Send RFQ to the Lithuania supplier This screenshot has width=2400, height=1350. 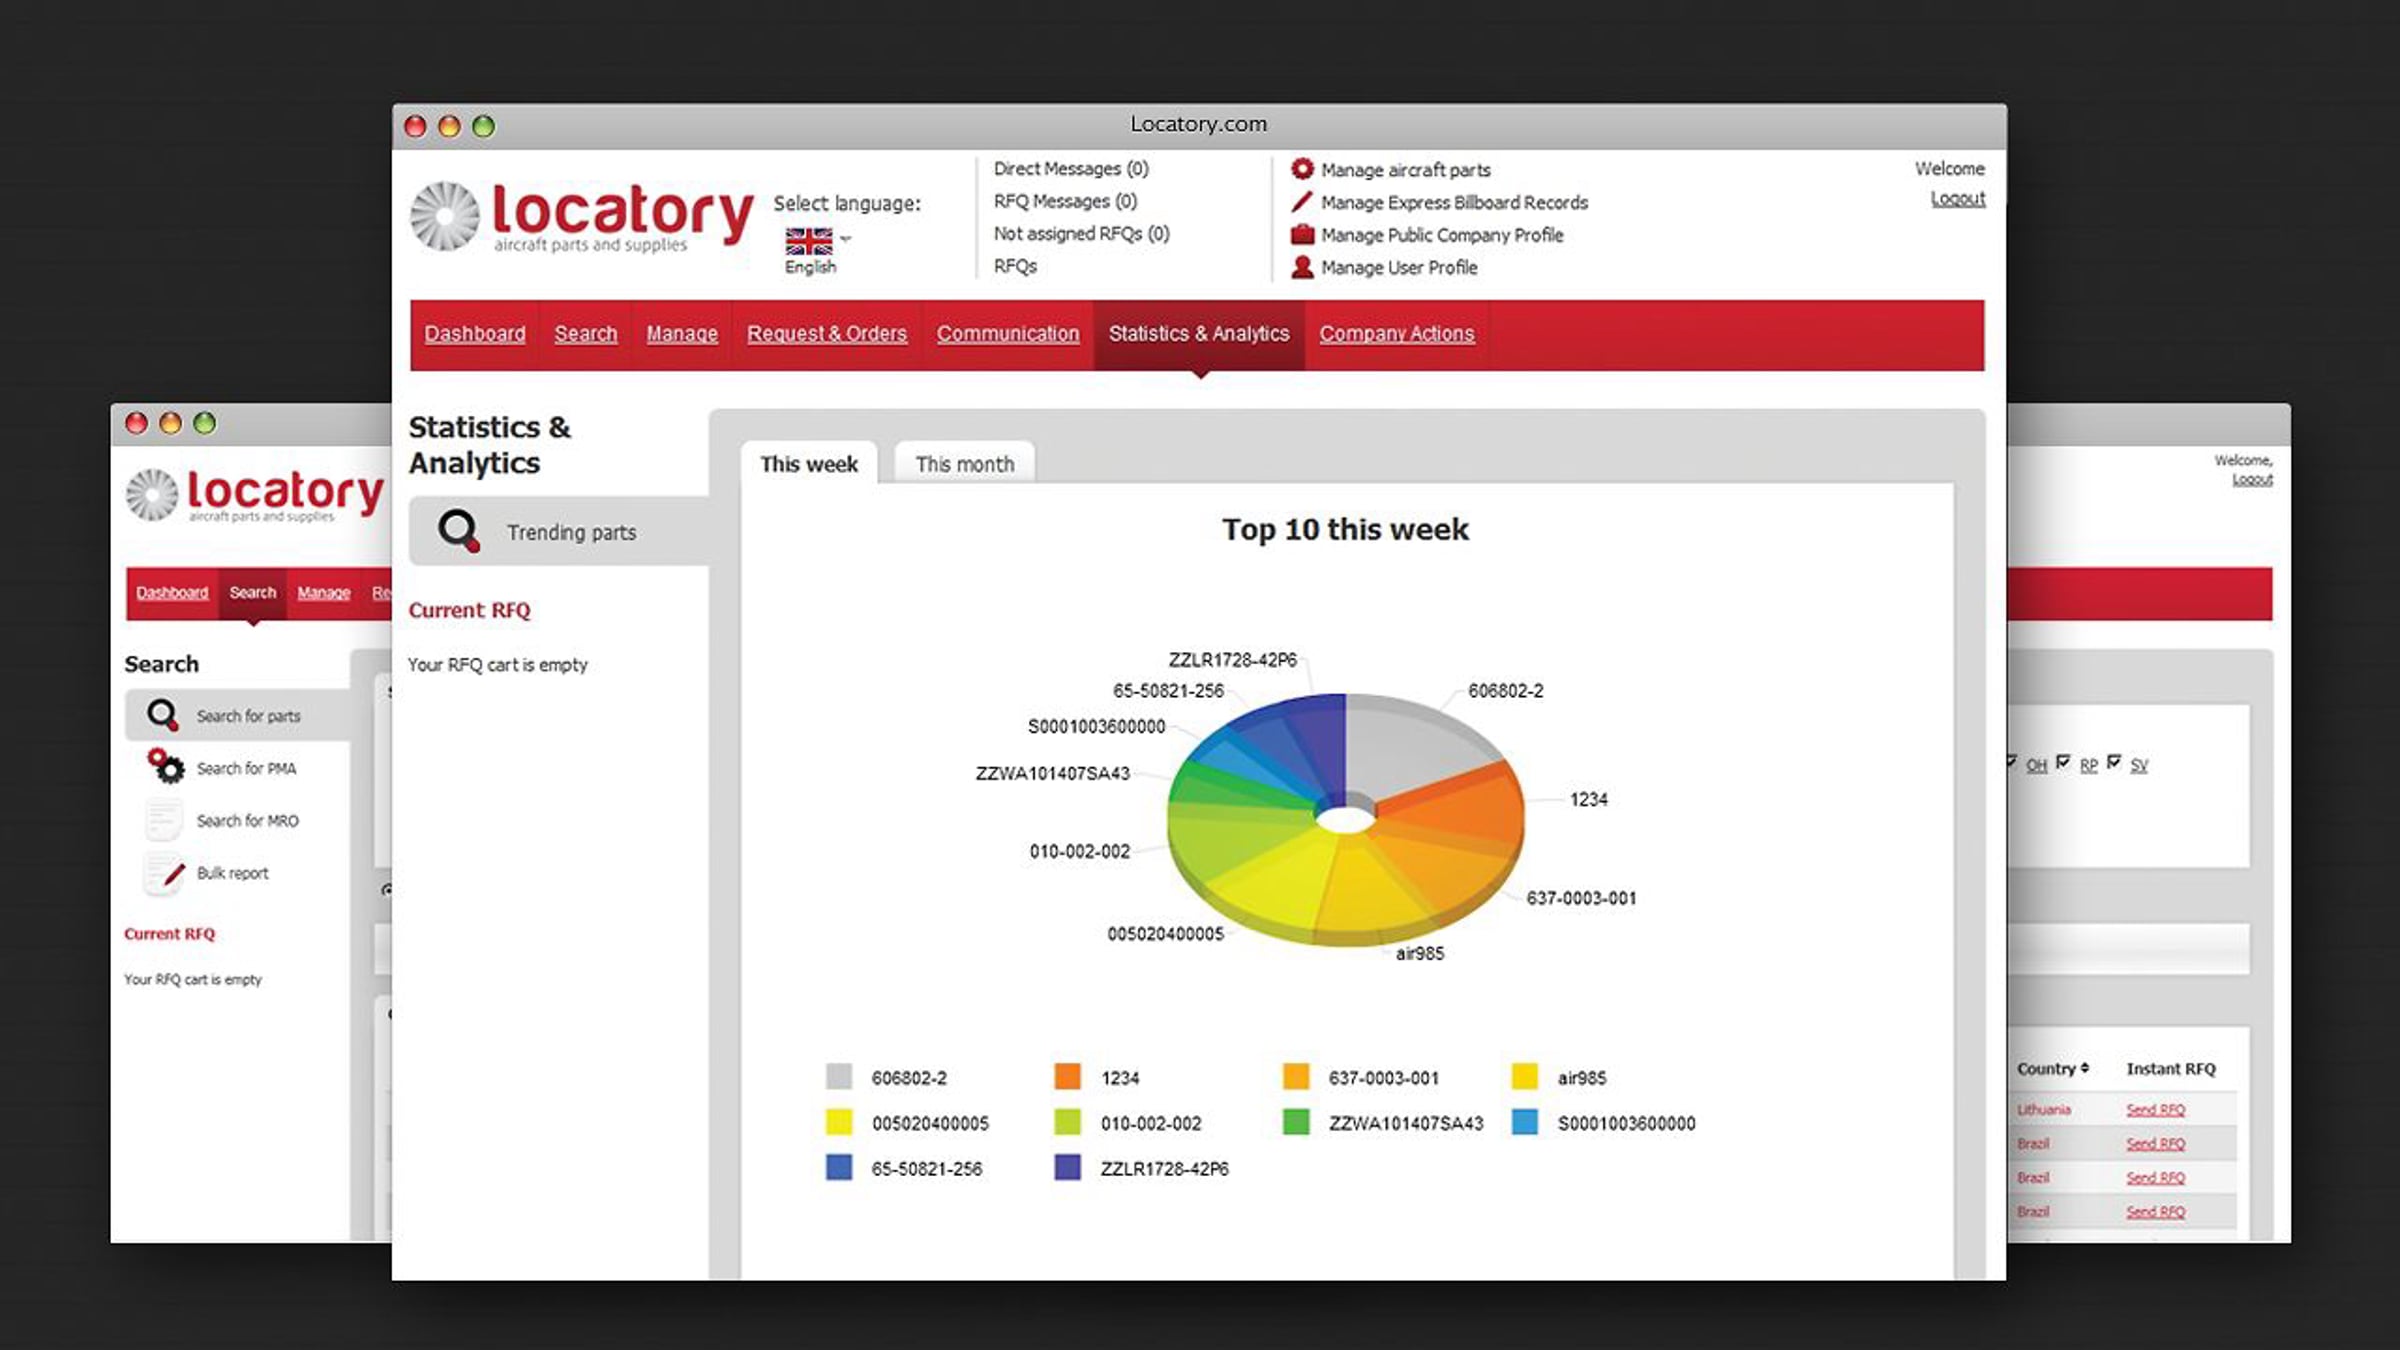[x=2155, y=1110]
